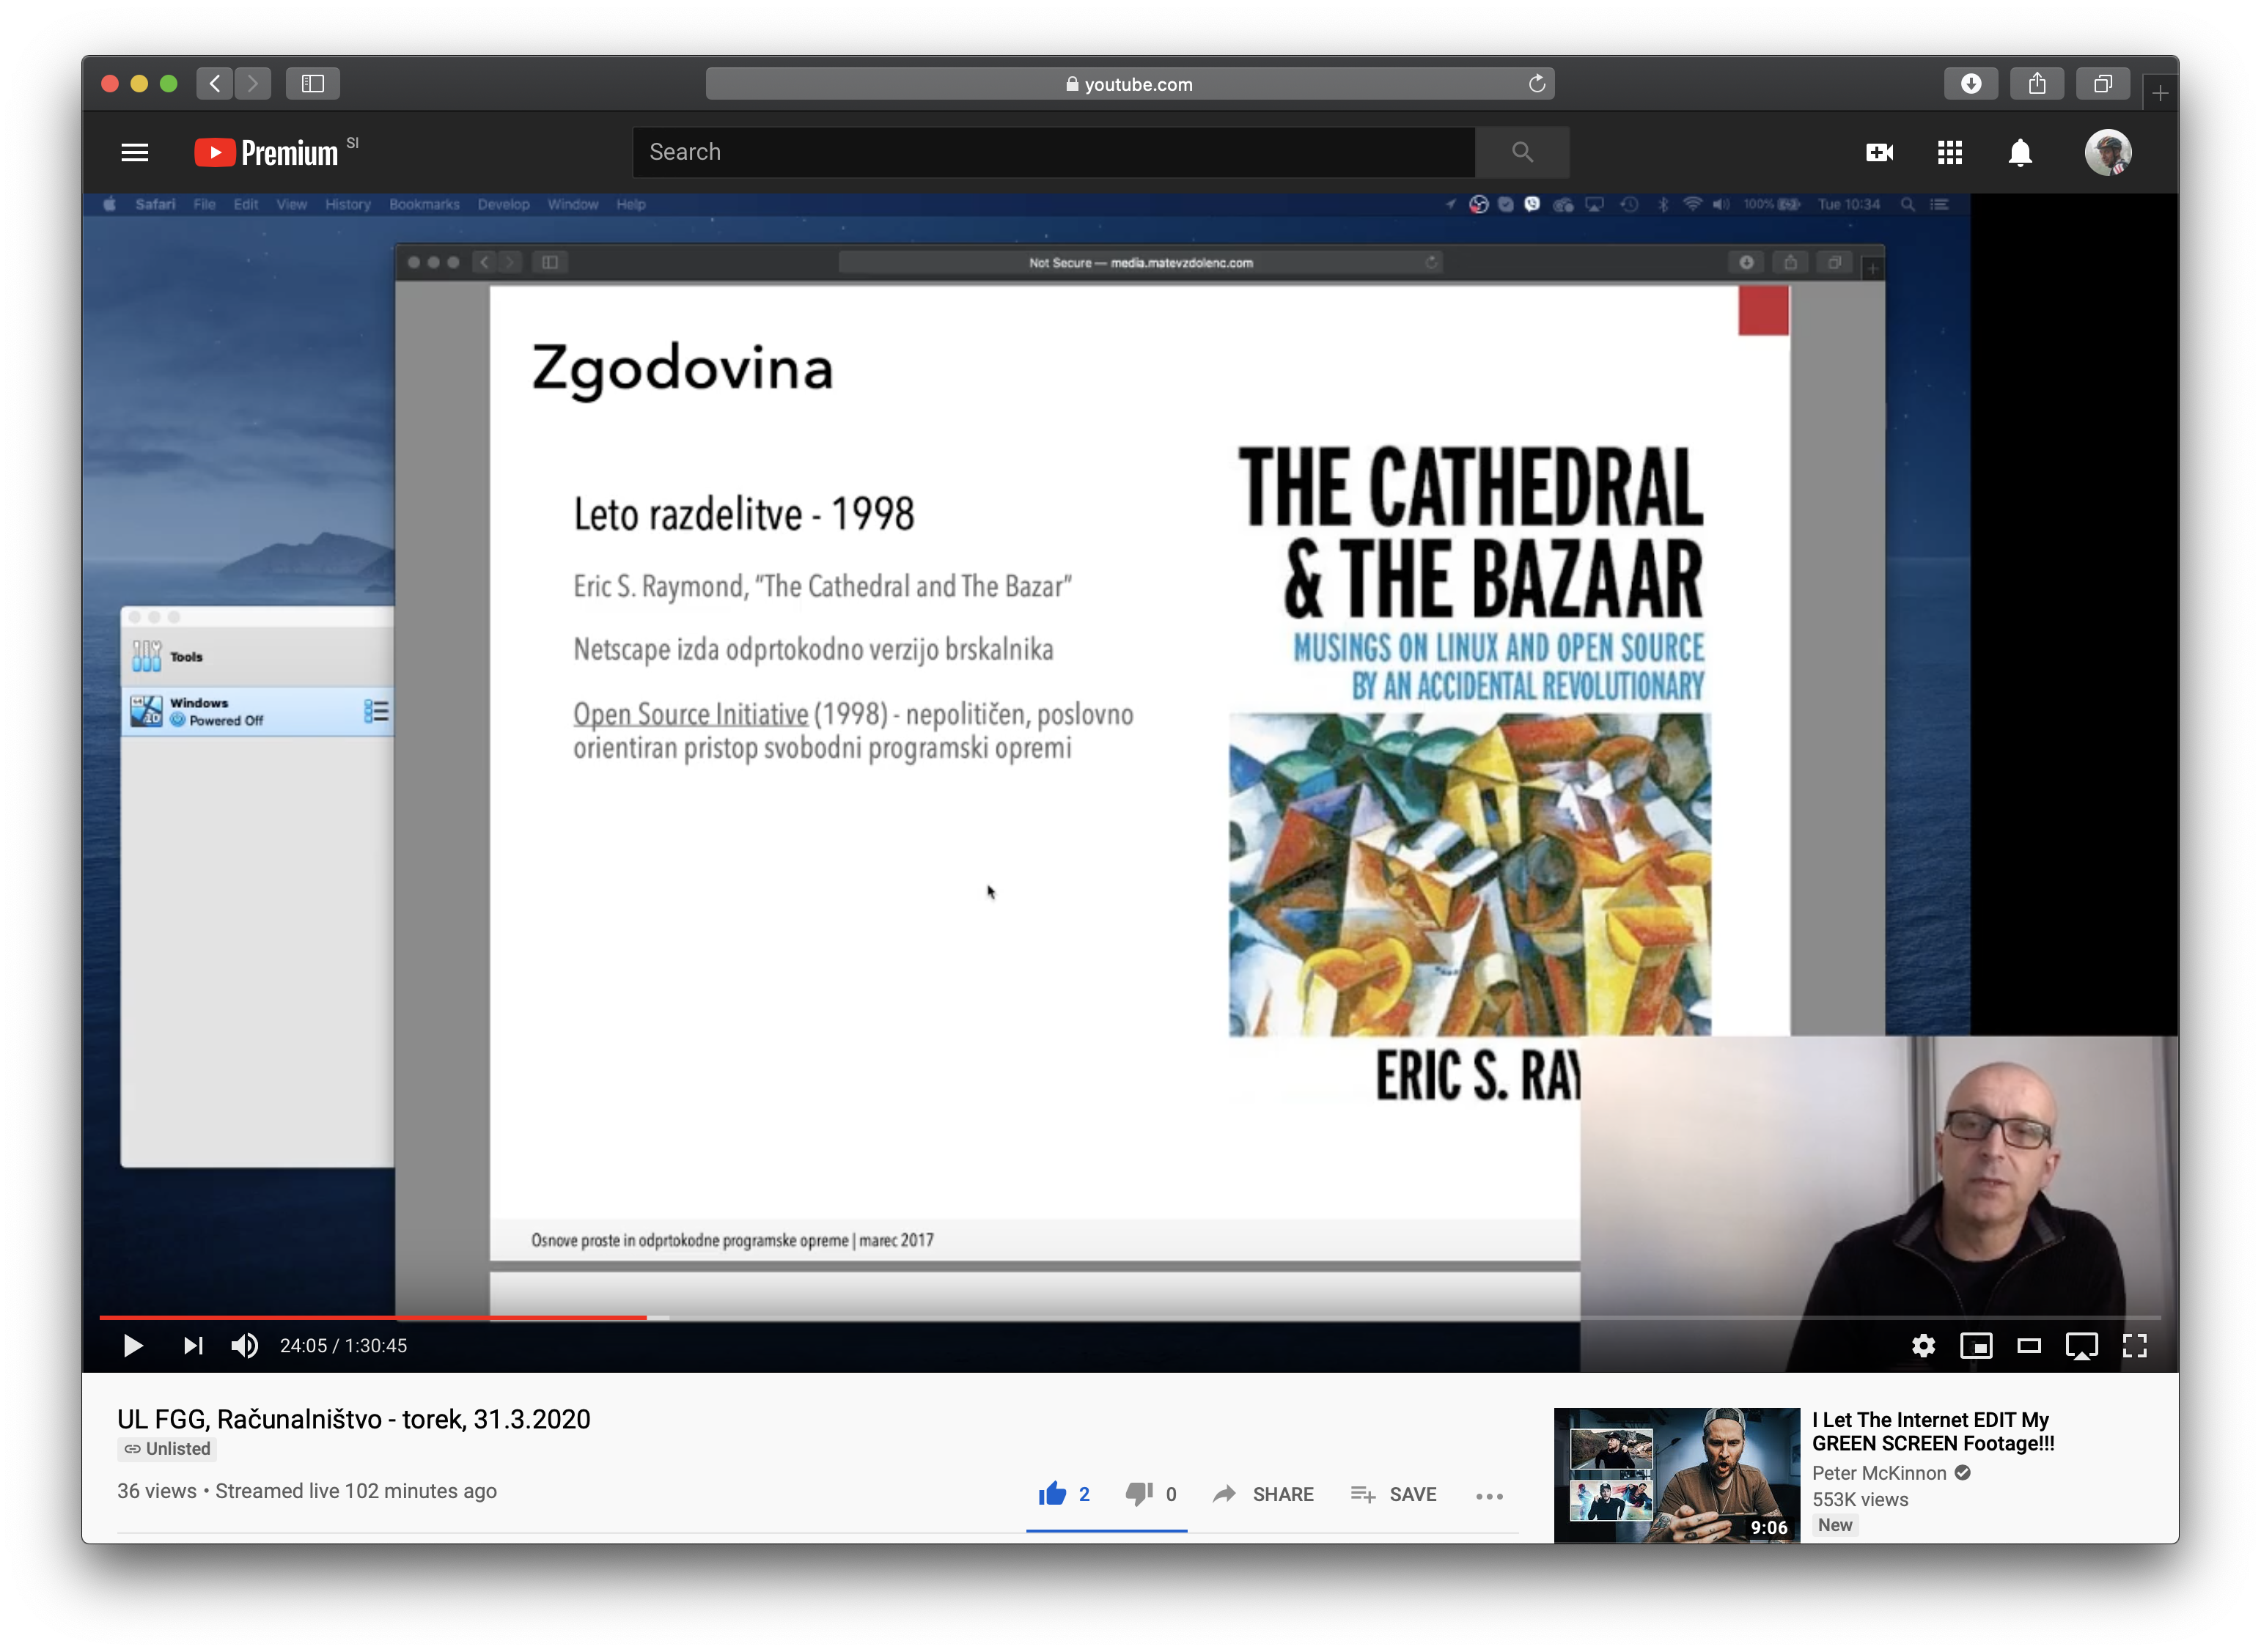Click the video title UL FGG, Računalništvo
This screenshot has width=2261, height=1652.
coord(354,1418)
